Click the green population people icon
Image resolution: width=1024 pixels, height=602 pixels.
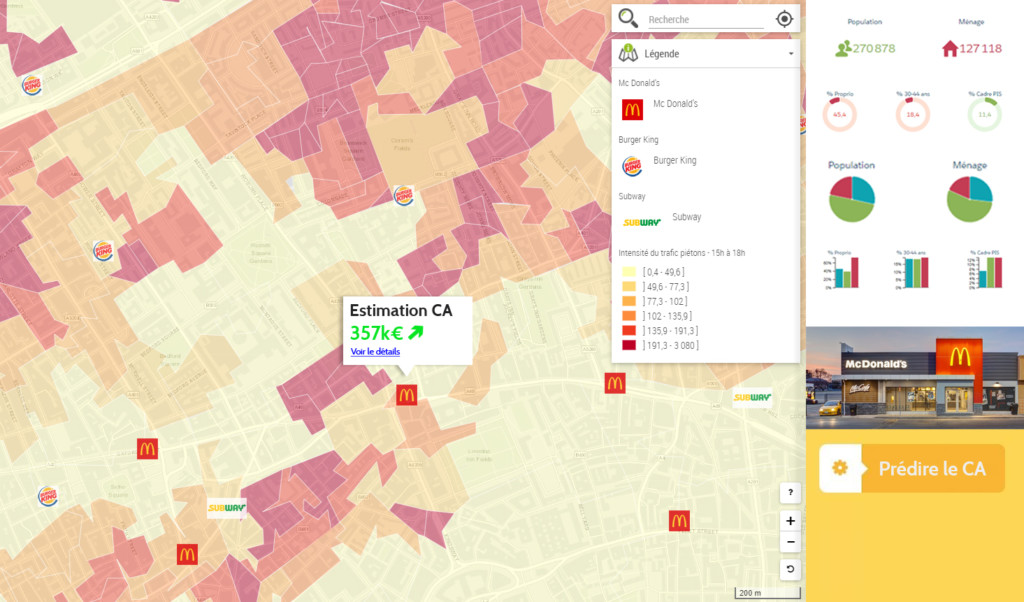coord(843,48)
